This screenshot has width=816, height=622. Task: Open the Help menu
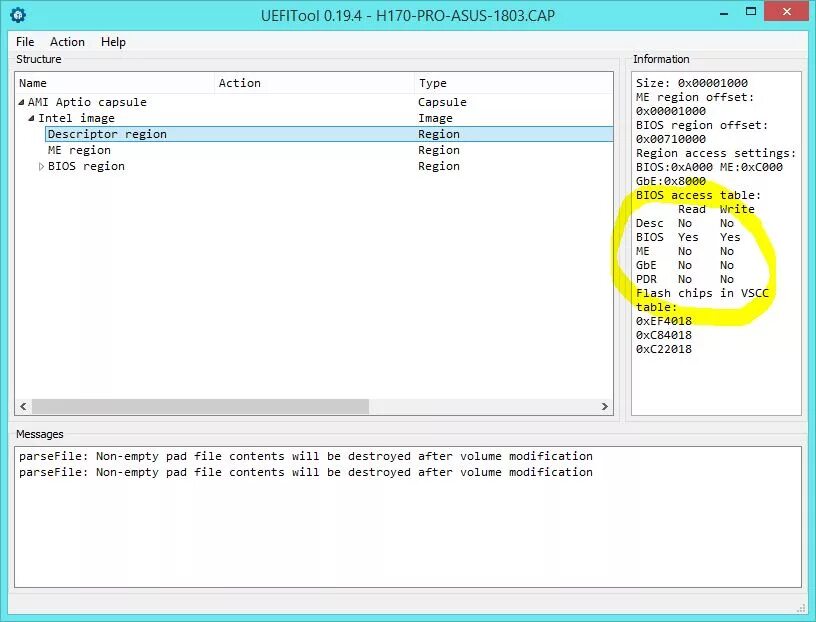click(113, 42)
